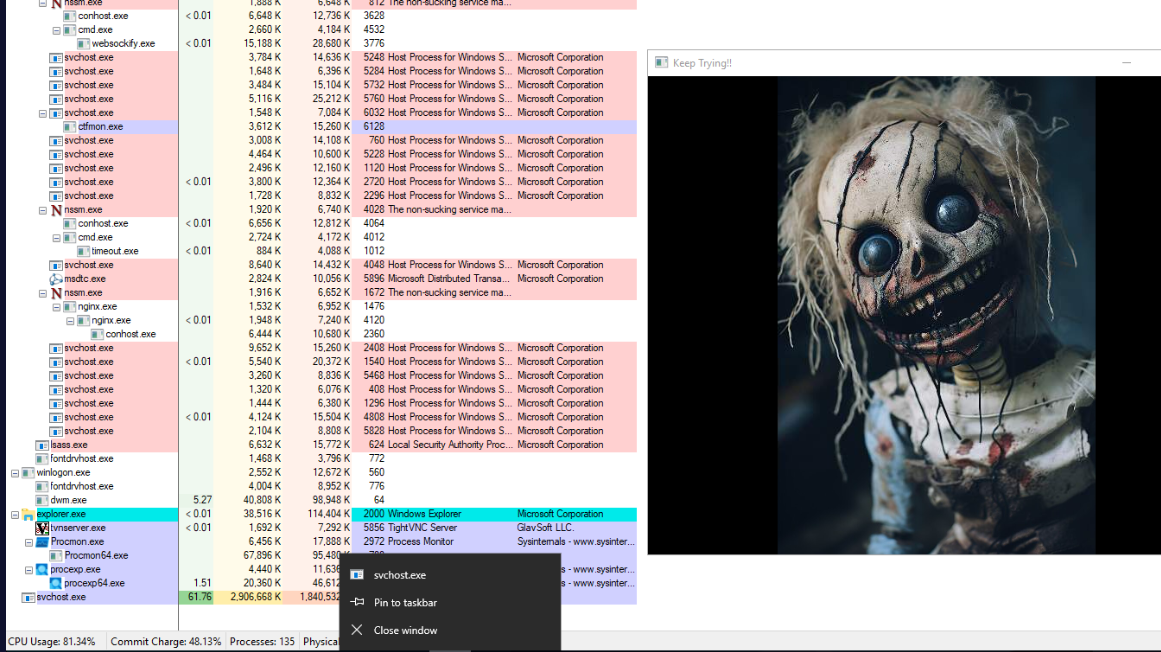Select the websockify.exe process row
This screenshot has width=1161, height=652.
[123, 44]
